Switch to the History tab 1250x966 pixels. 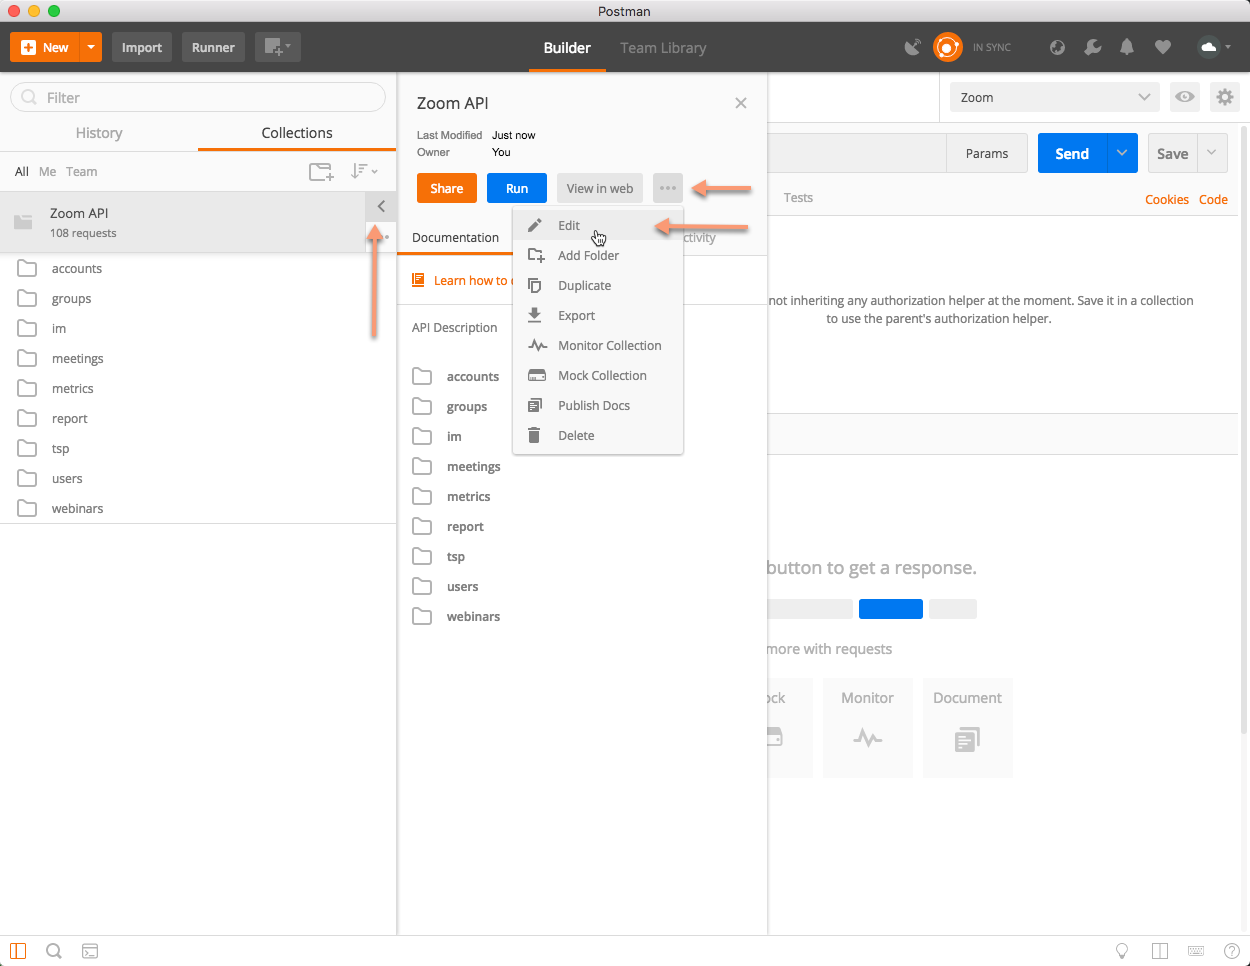pos(99,133)
